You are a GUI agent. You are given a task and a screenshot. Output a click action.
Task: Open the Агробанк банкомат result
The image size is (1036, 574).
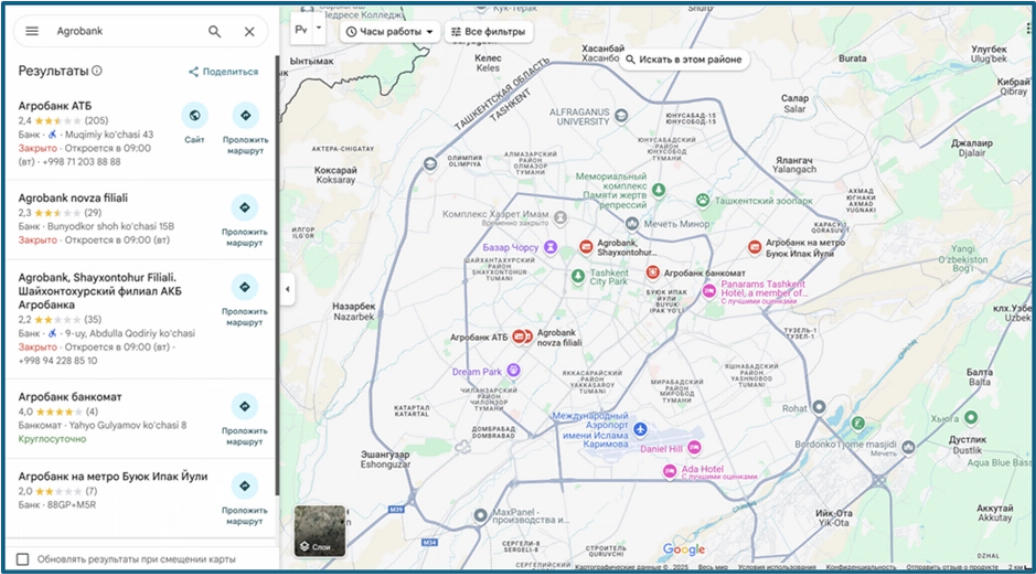pyautogui.click(x=70, y=397)
